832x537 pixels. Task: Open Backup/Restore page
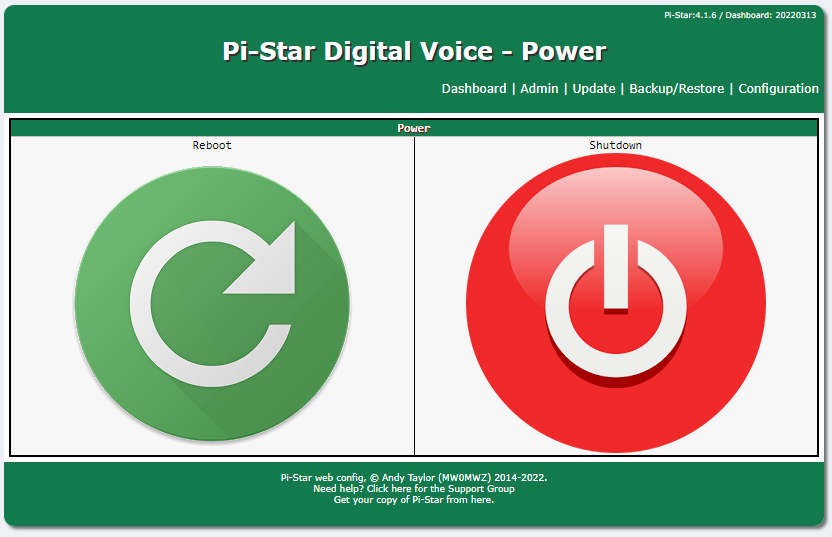pos(677,89)
